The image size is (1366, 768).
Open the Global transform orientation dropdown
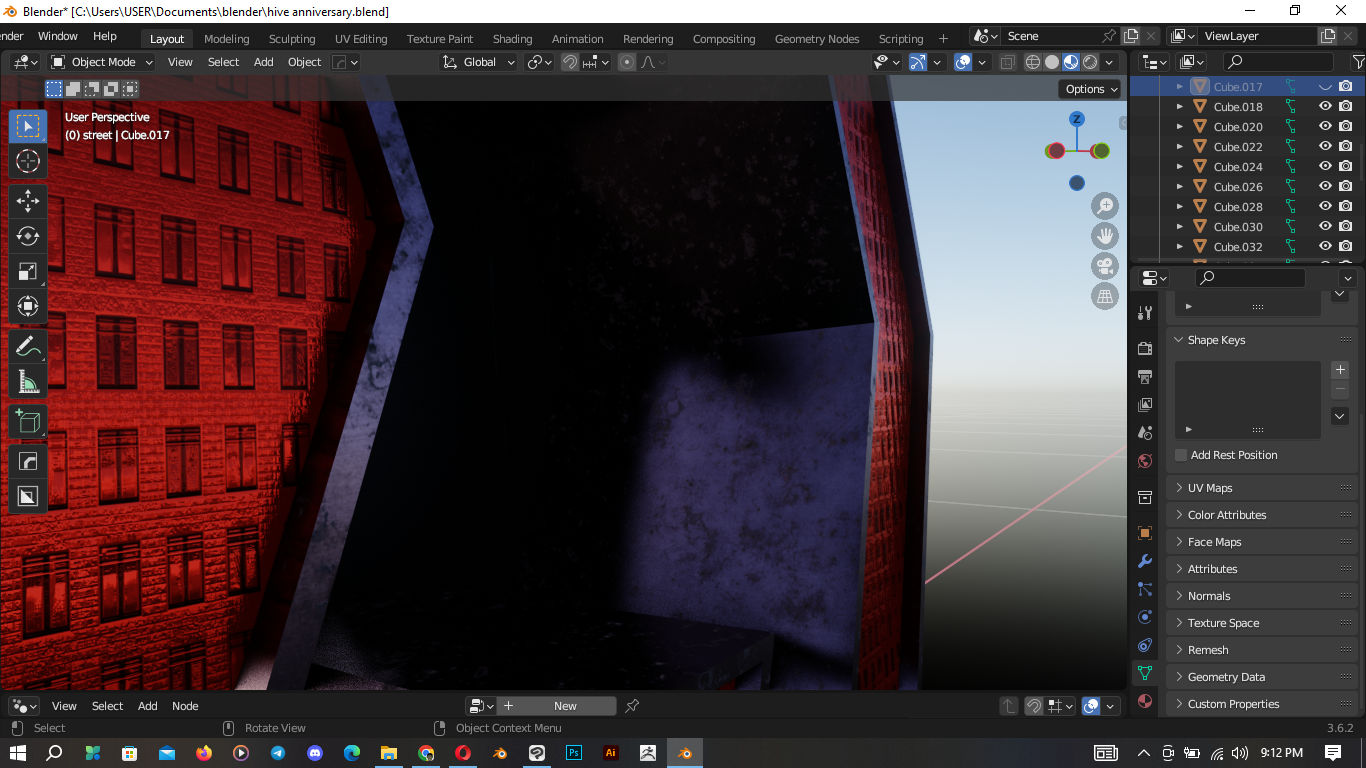coord(479,62)
